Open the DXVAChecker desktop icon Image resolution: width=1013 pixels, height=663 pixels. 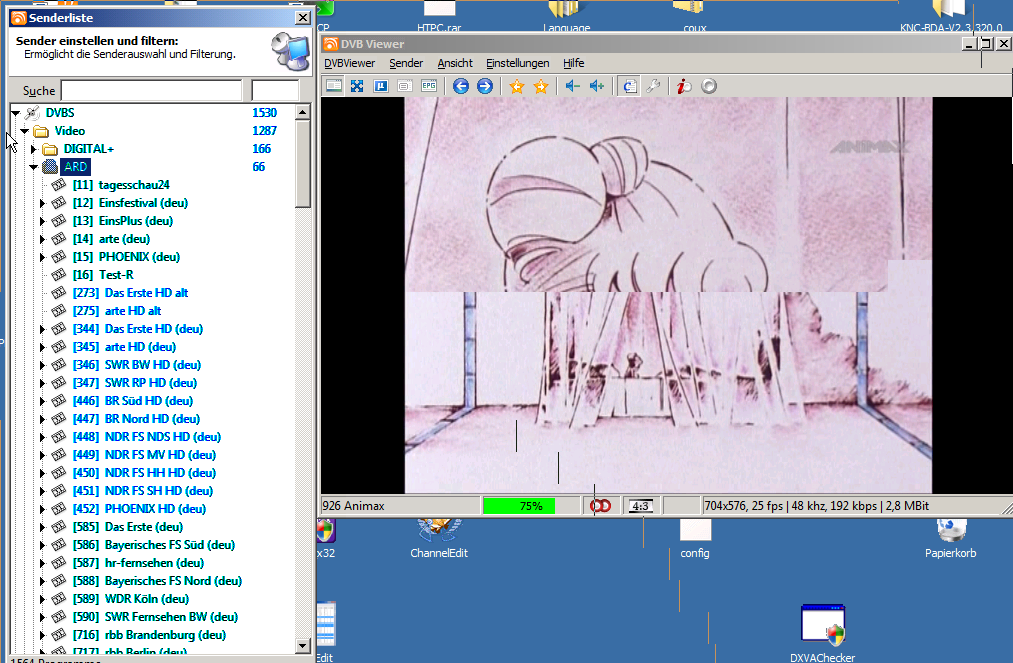822,635
